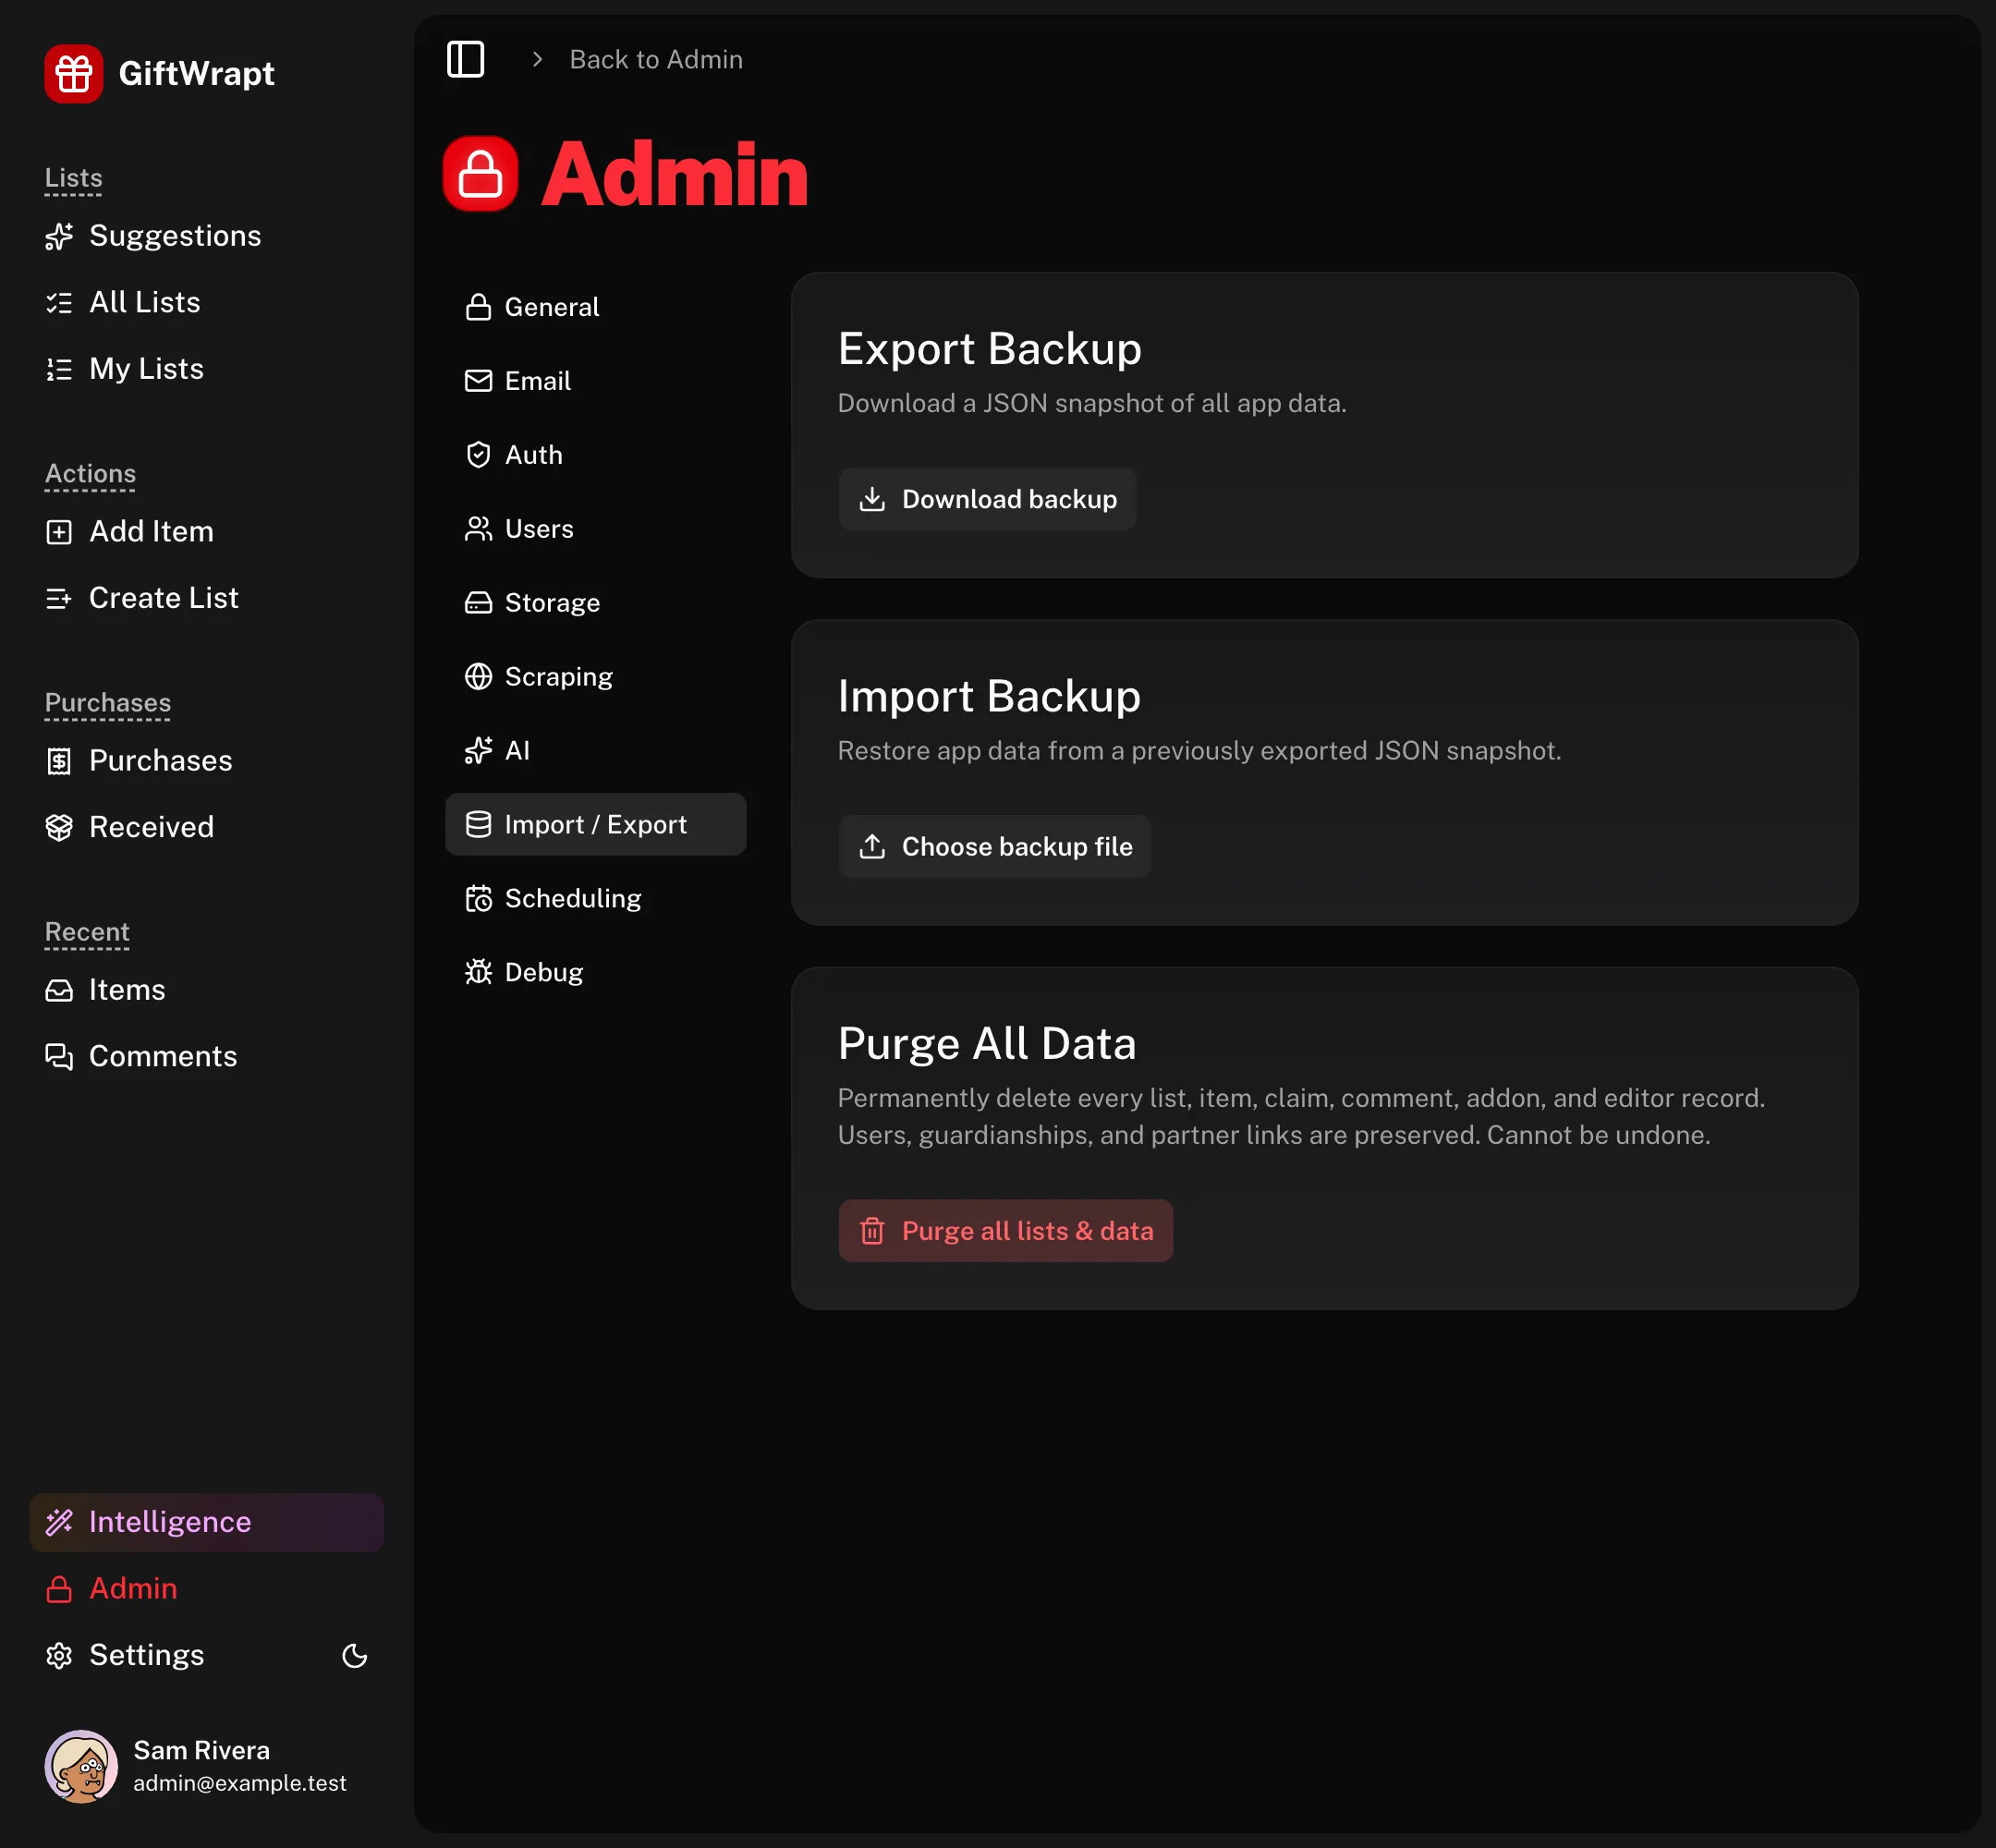The height and width of the screenshot is (1848, 1996).
Task: Click the Intelligence magic wand icon
Action: point(59,1522)
